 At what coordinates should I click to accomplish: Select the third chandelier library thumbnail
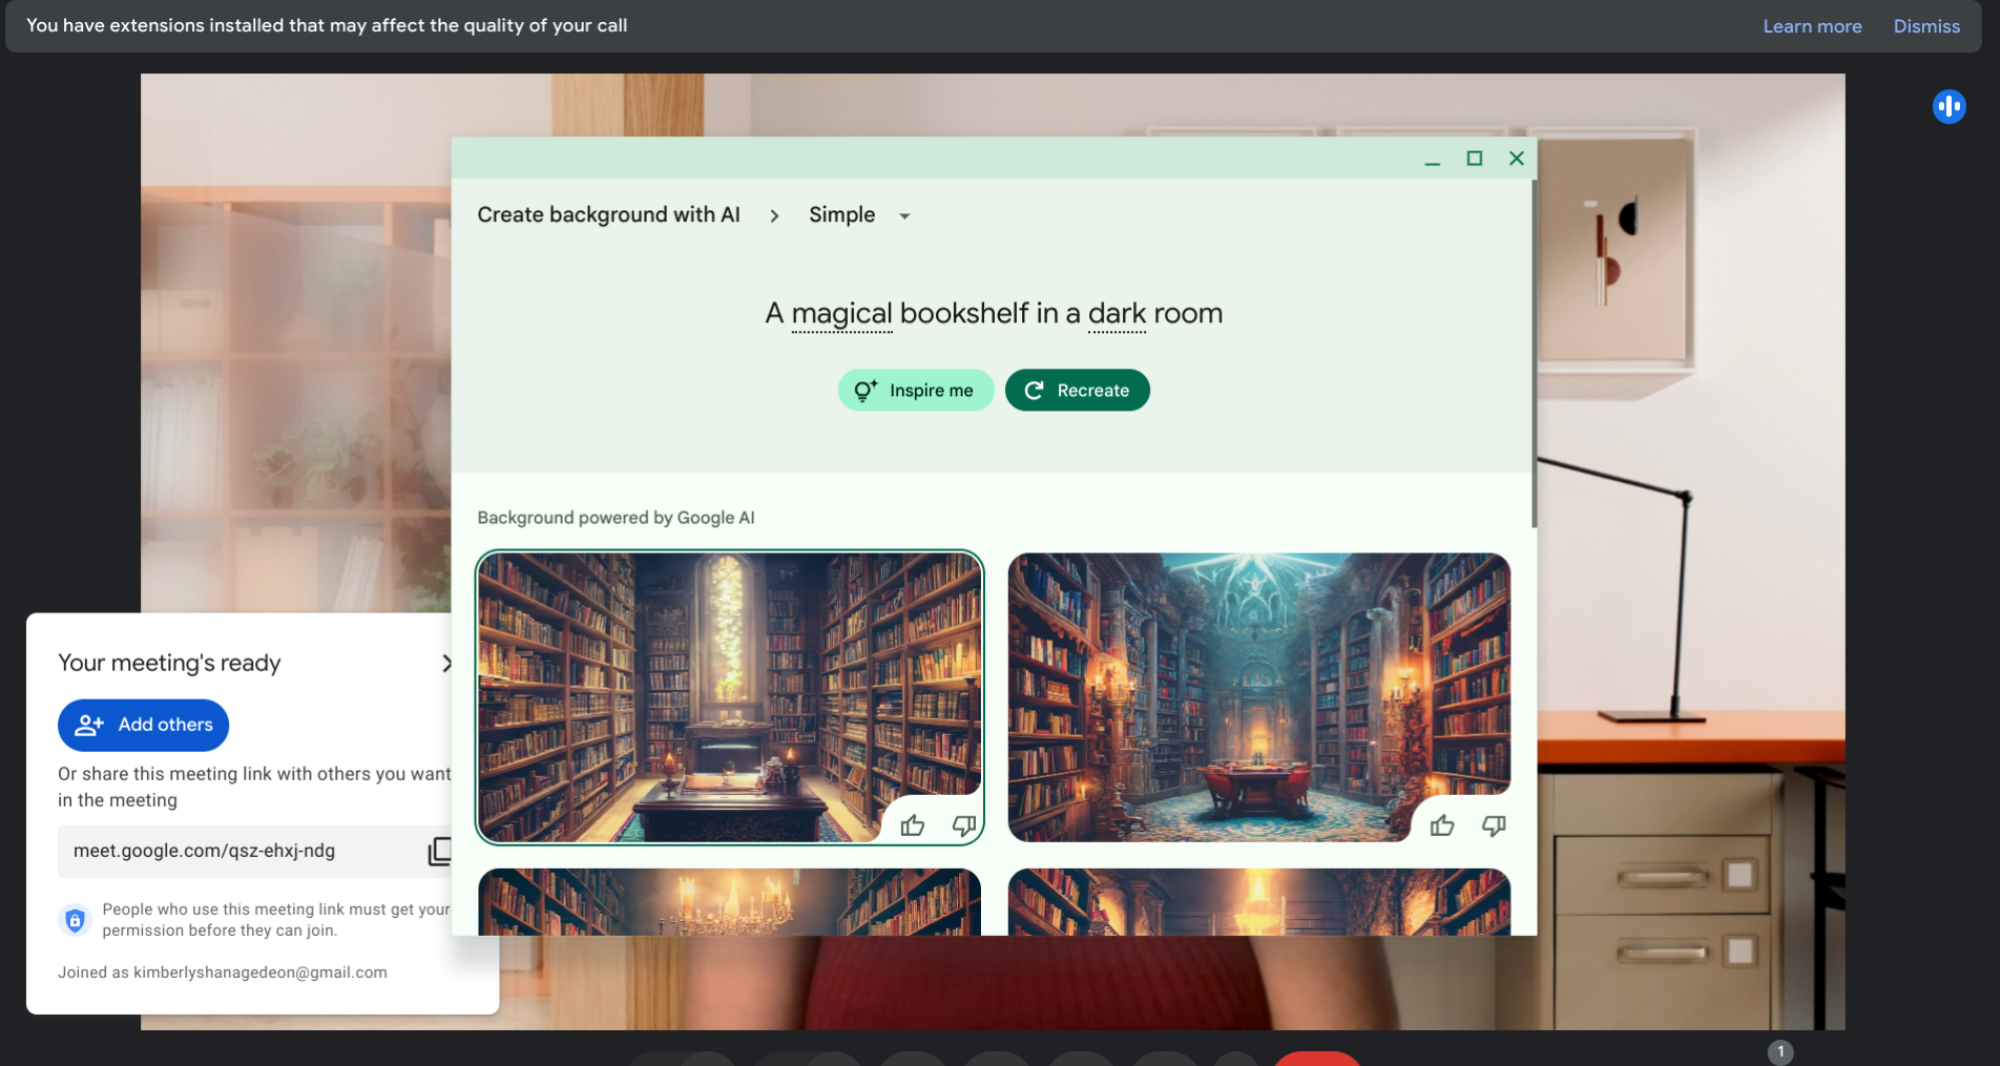(729, 902)
